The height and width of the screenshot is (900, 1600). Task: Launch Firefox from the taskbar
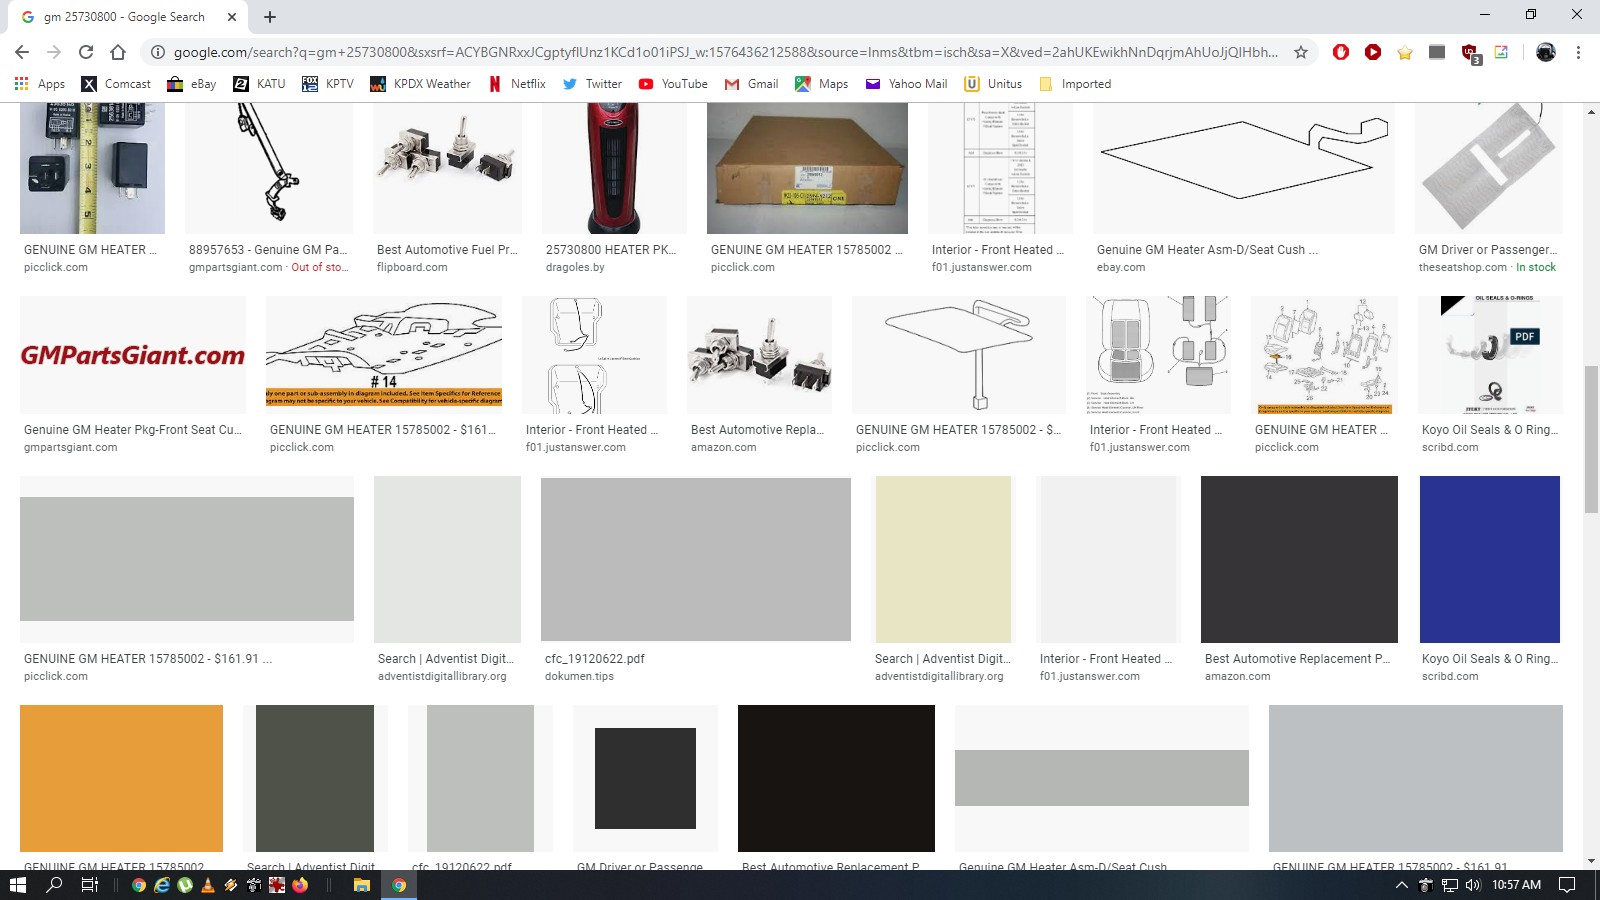[x=300, y=885]
